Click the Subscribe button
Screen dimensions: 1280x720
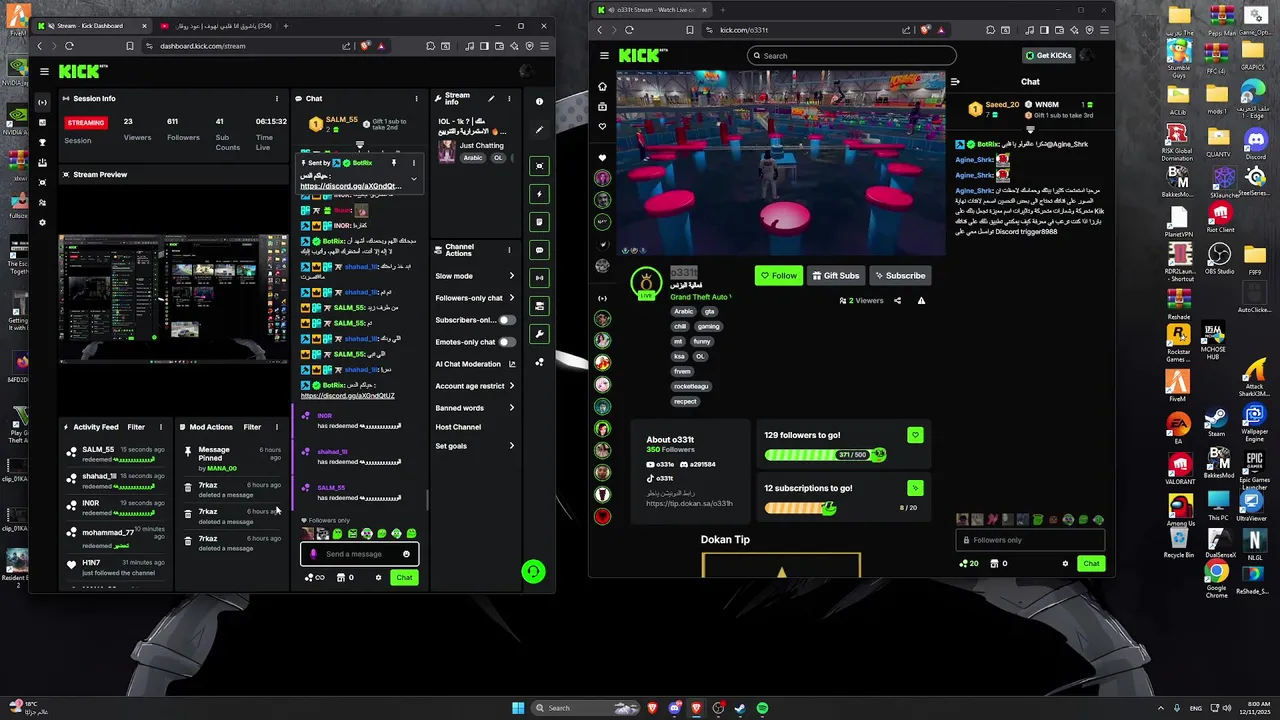(900, 276)
